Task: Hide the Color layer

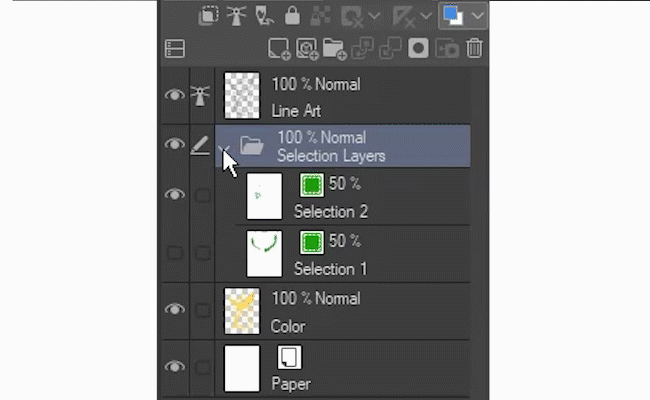Action: [175, 310]
